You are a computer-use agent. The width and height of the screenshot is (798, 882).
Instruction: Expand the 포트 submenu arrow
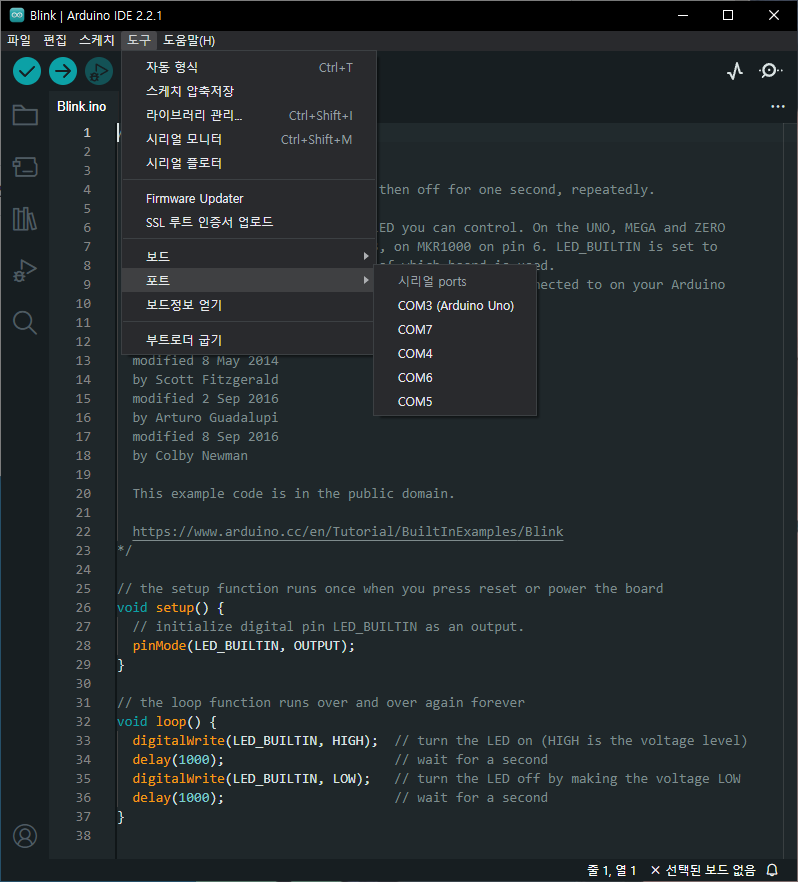click(x=366, y=280)
